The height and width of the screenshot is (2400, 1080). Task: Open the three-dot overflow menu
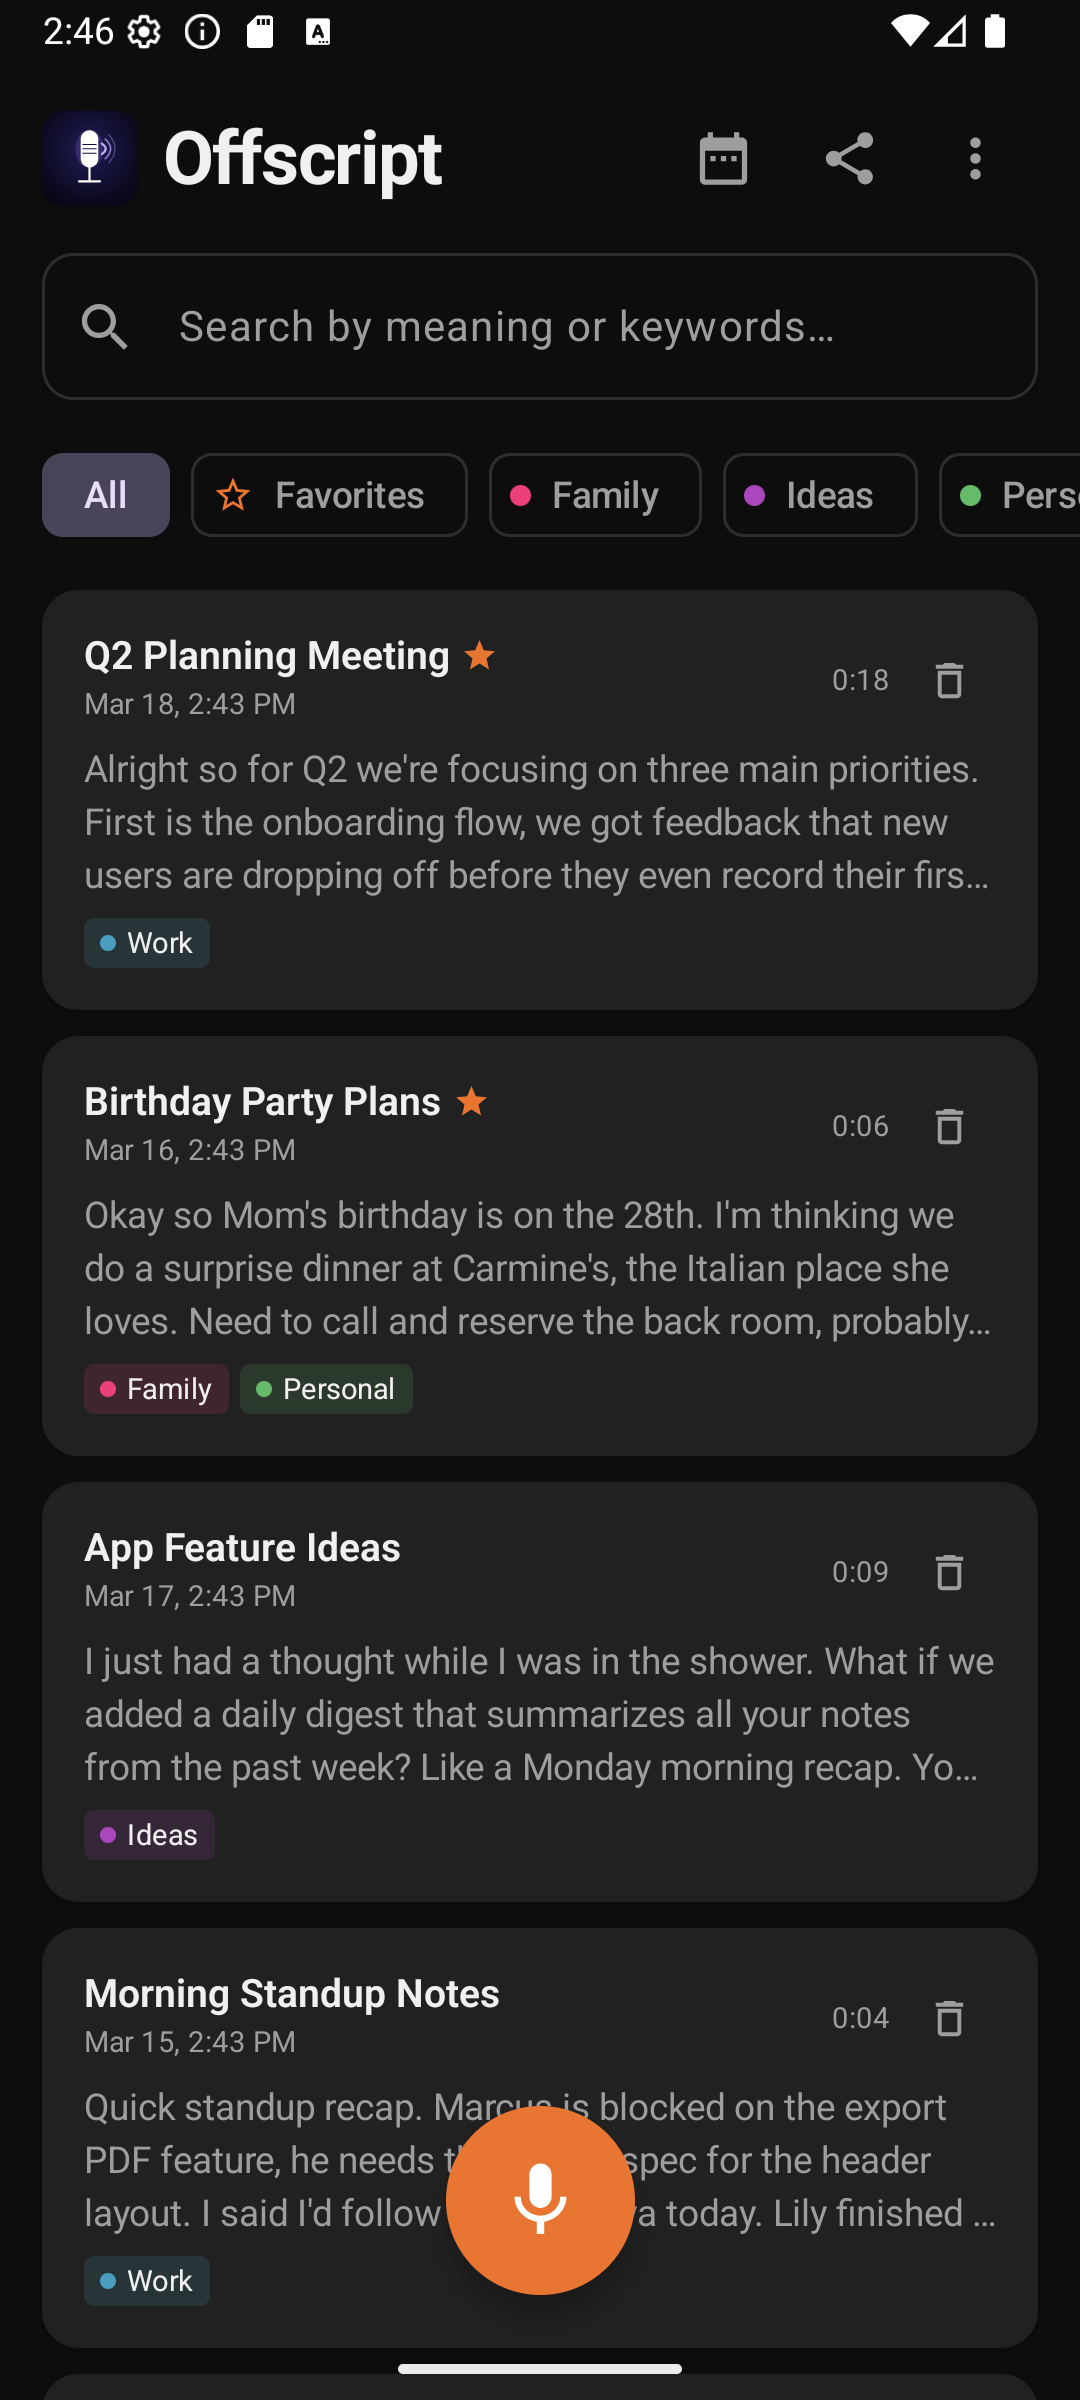pos(975,159)
